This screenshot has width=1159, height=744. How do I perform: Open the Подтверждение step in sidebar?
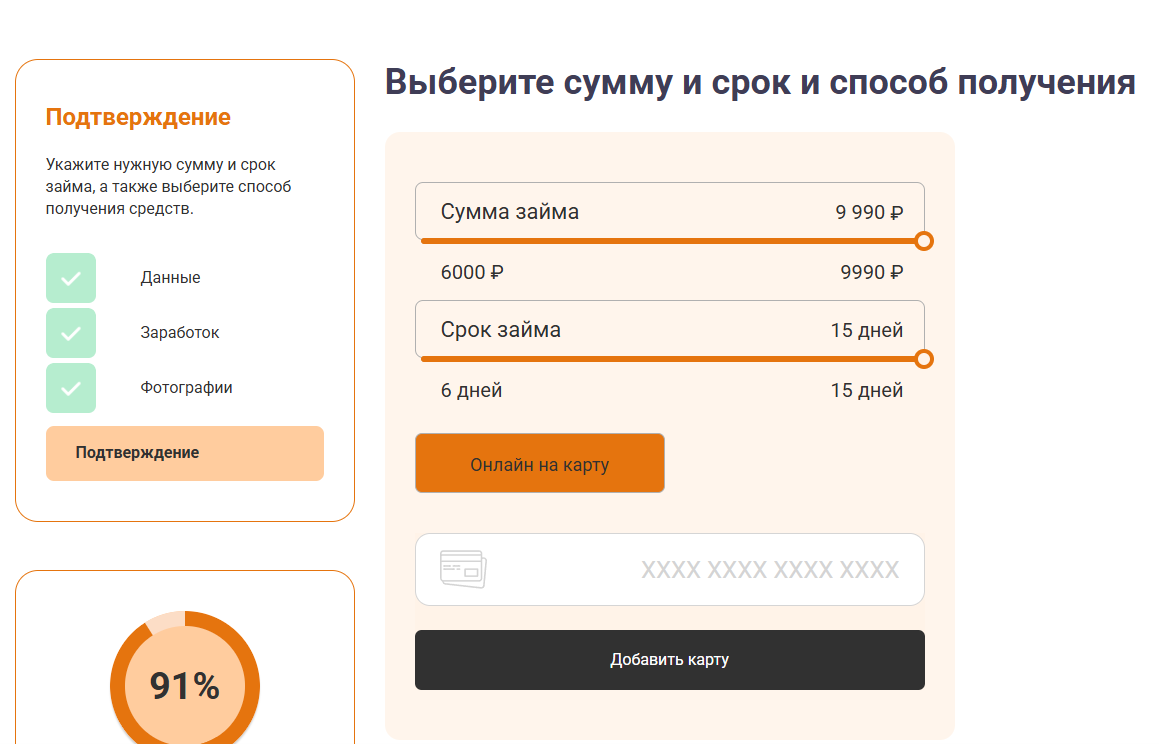(x=185, y=453)
